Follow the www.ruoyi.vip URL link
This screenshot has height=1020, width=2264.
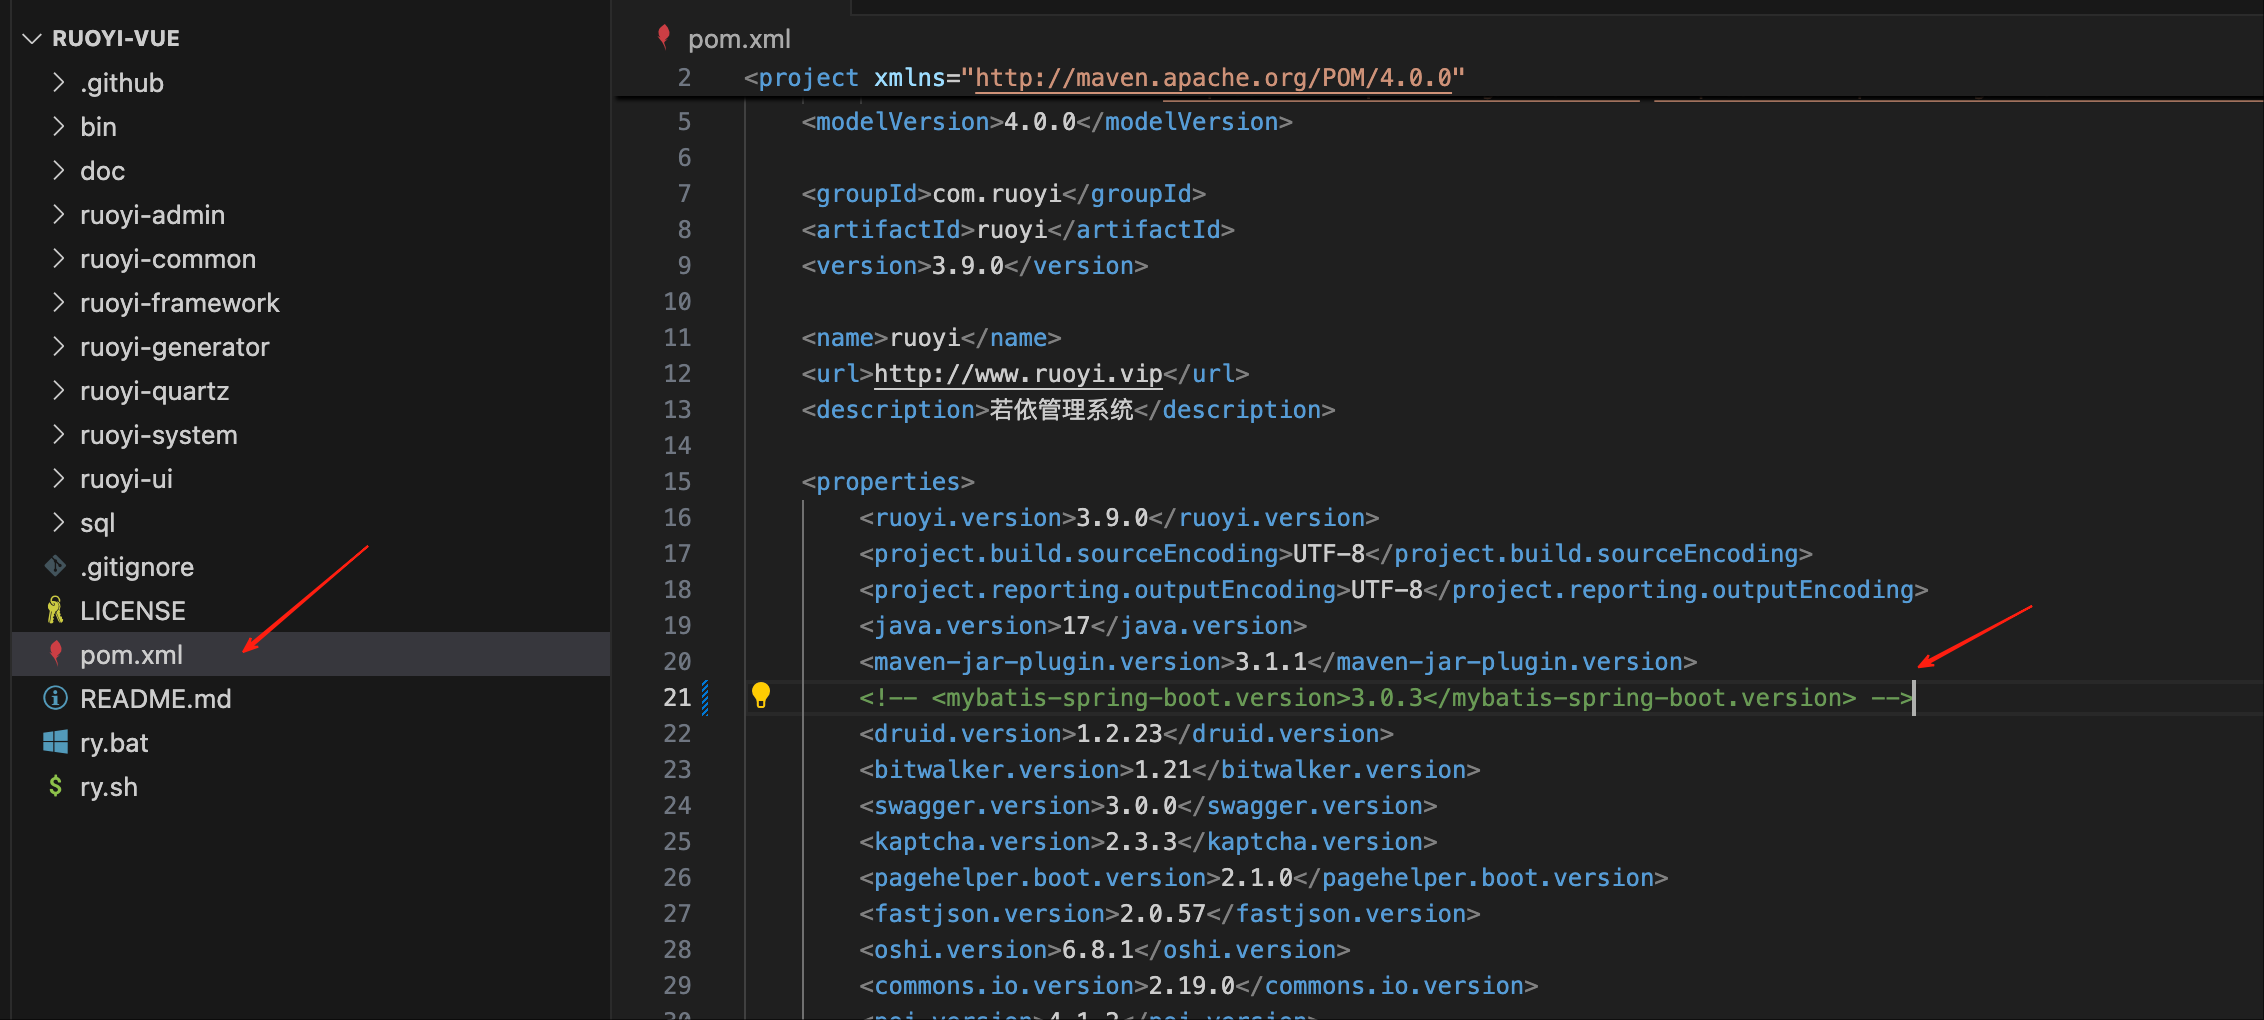pyautogui.click(x=1017, y=374)
